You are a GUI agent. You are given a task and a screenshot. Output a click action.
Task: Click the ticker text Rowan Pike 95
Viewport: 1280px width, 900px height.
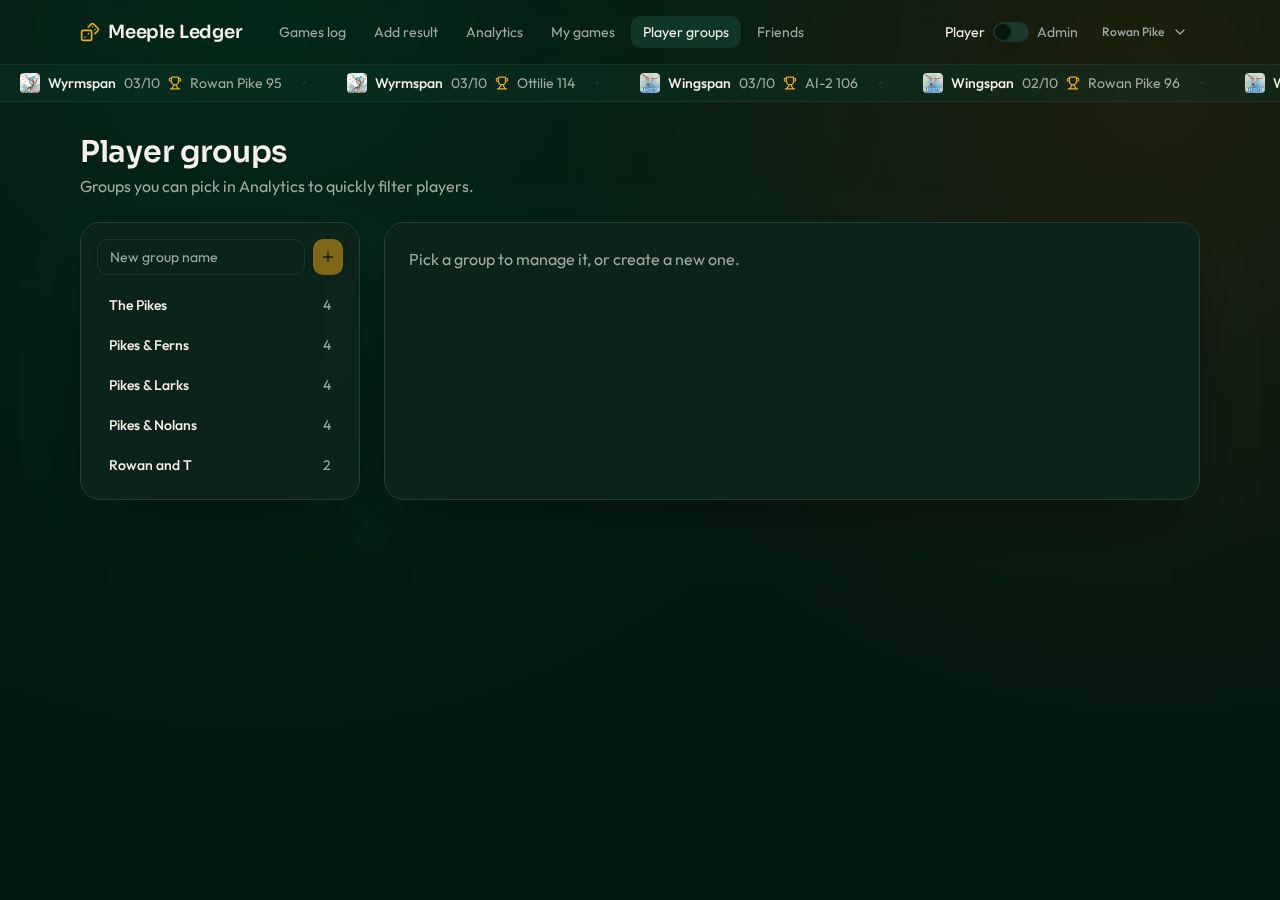coord(236,83)
